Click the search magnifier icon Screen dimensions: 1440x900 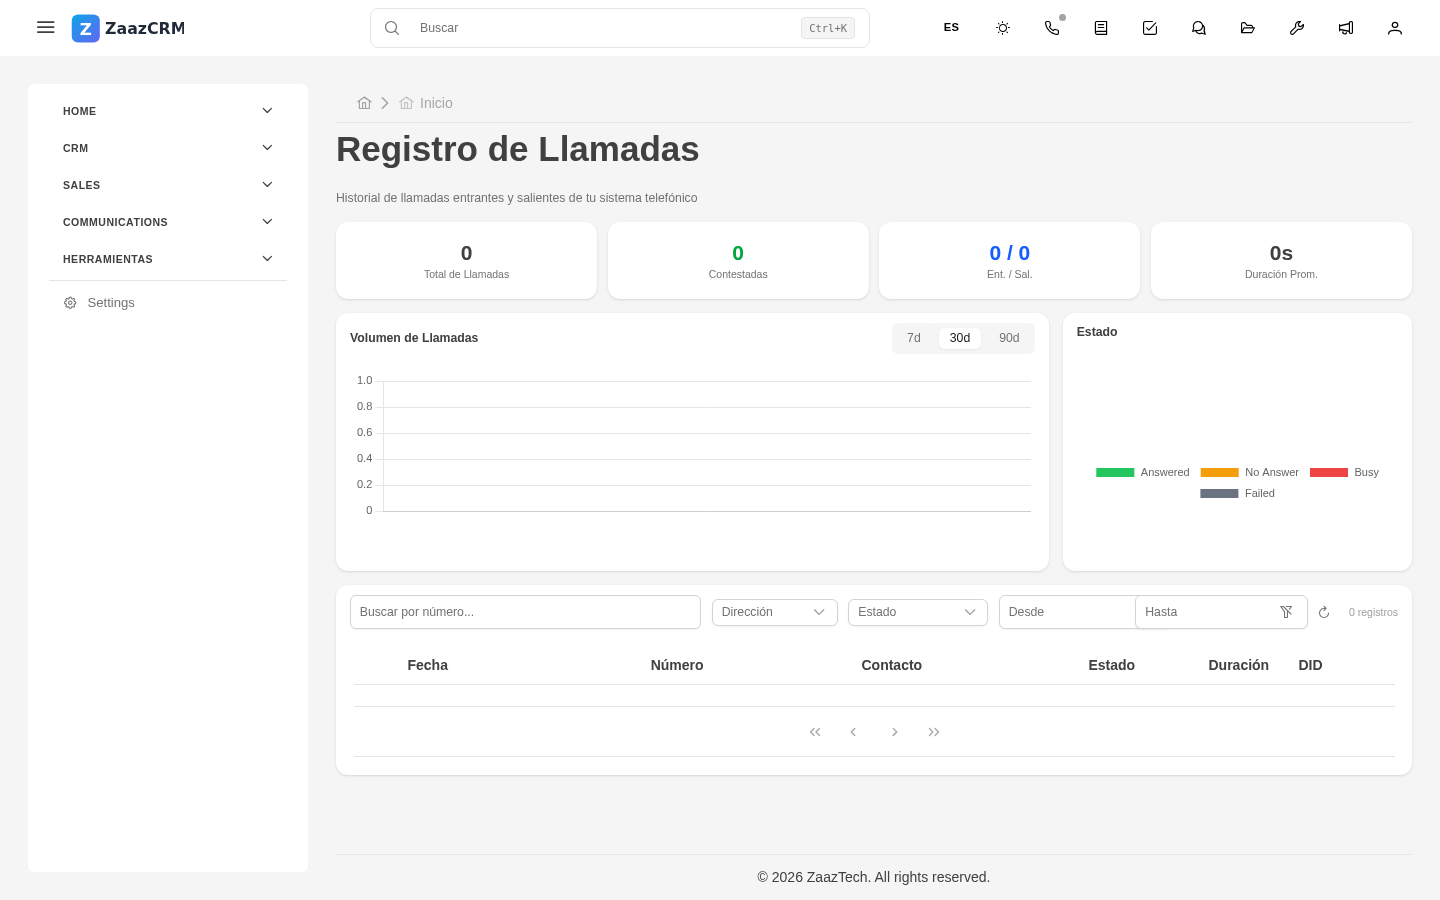coord(392,28)
